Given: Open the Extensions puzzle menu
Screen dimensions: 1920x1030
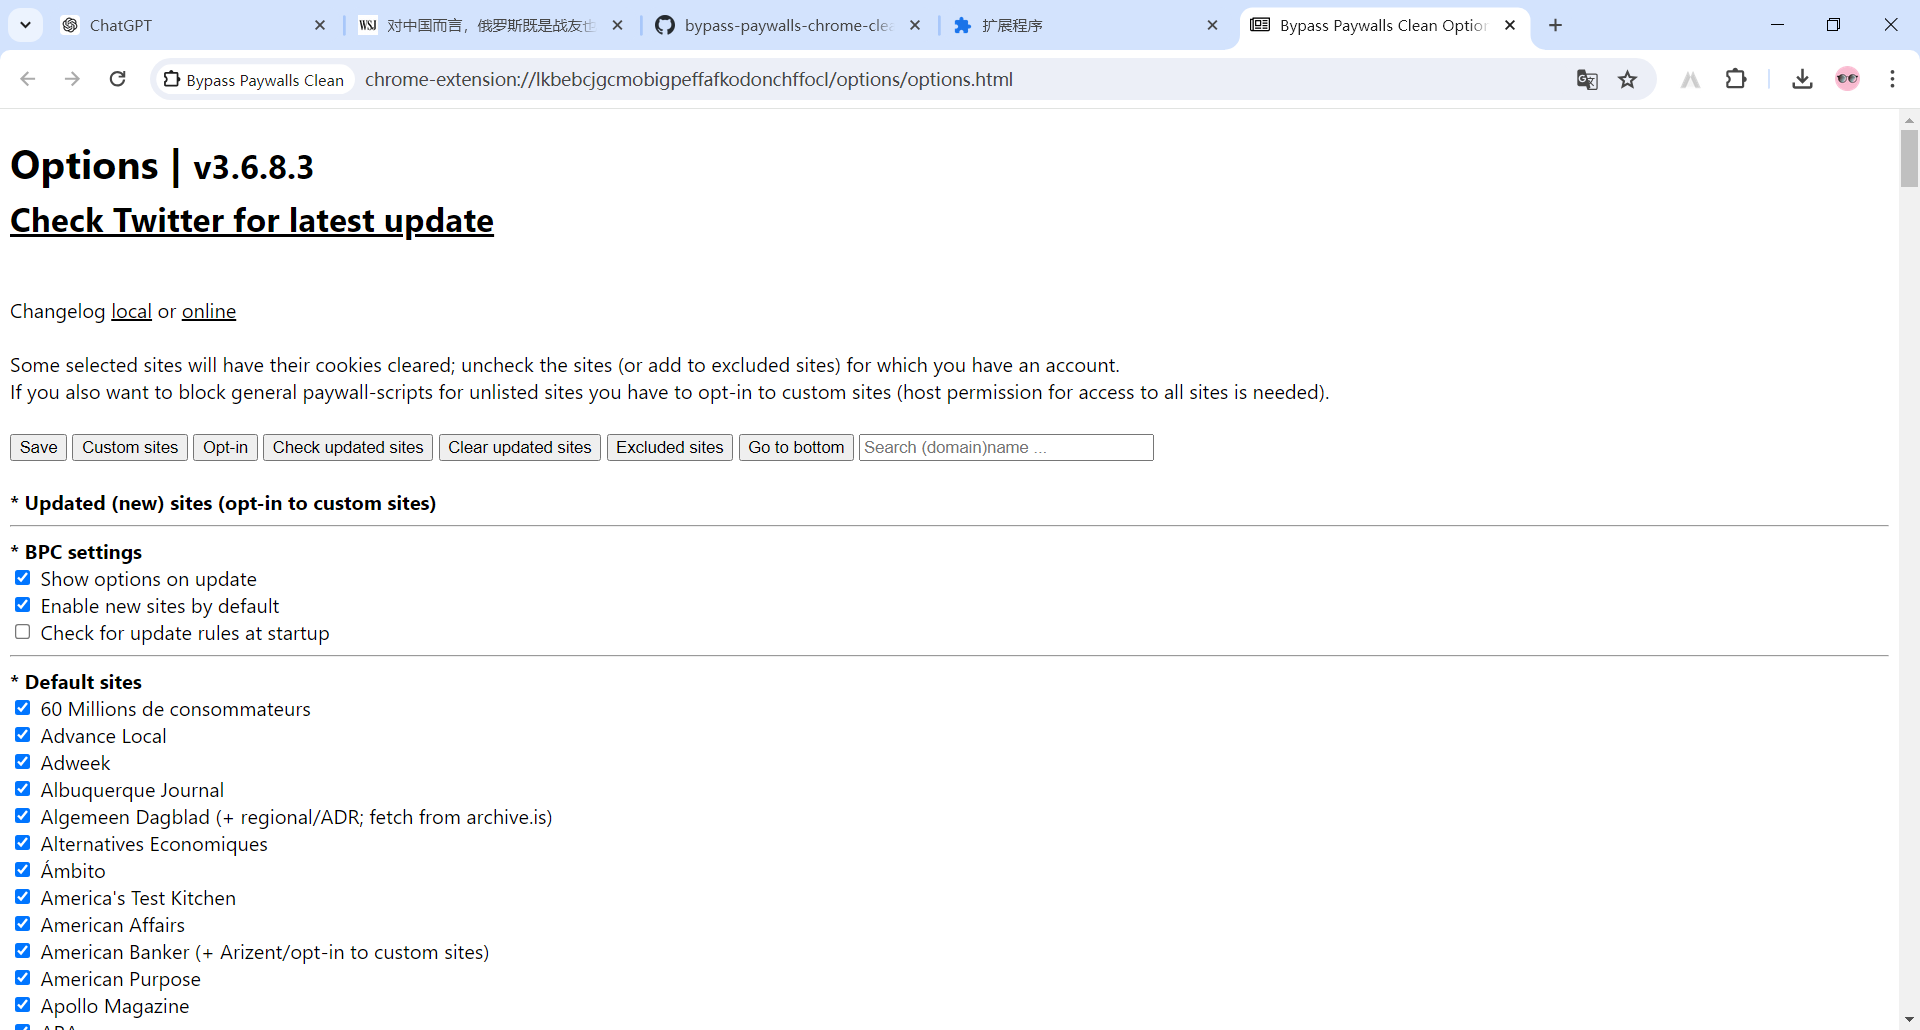Looking at the screenshot, I should (x=1736, y=79).
